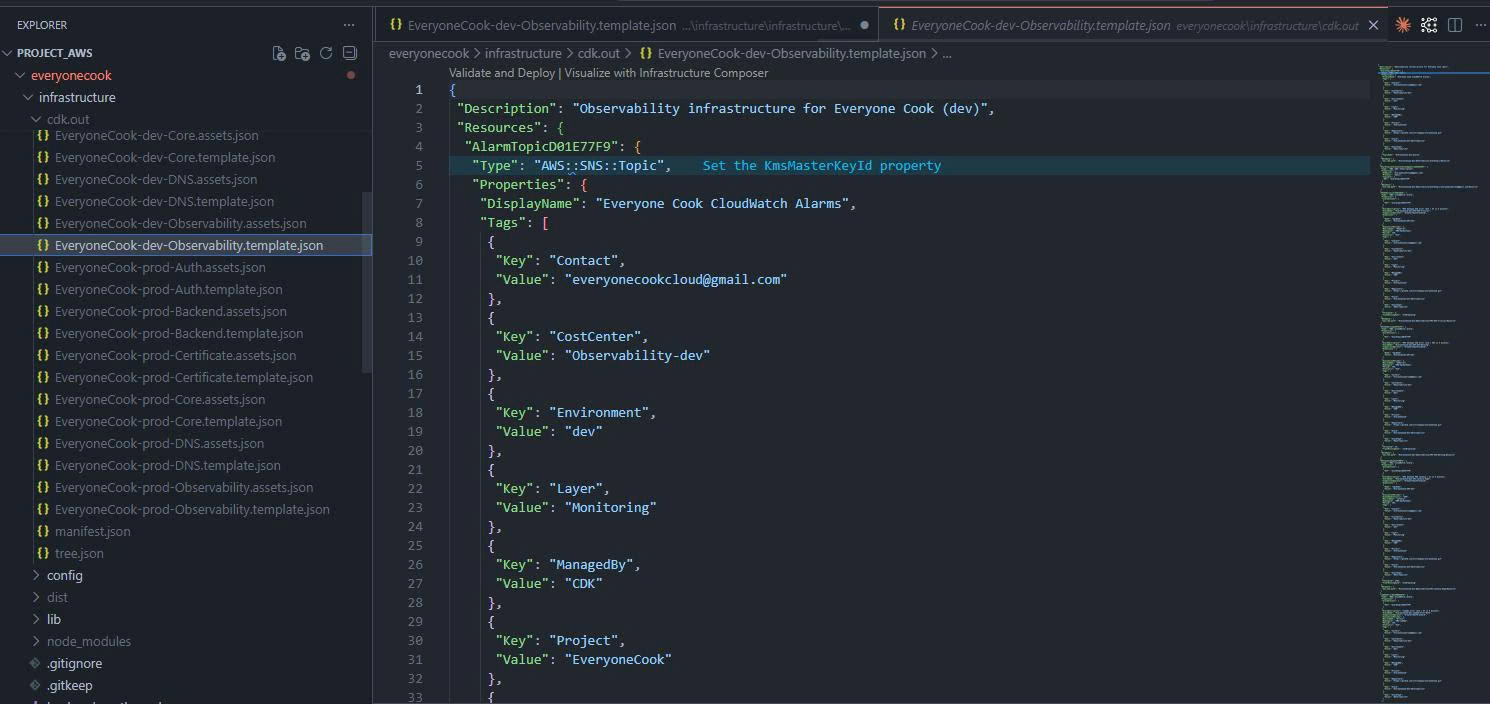Viewport: 1490px width, 704px height.
Task: Click the "AWS::SNS::Topic" value on line 5
Action: [598, 166]
